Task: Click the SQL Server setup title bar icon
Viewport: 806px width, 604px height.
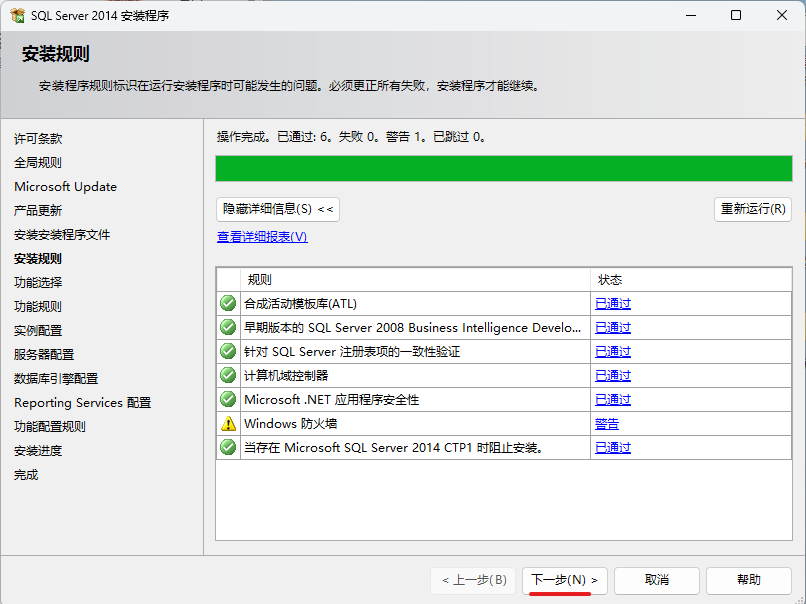Action: [x=17, y=15]
